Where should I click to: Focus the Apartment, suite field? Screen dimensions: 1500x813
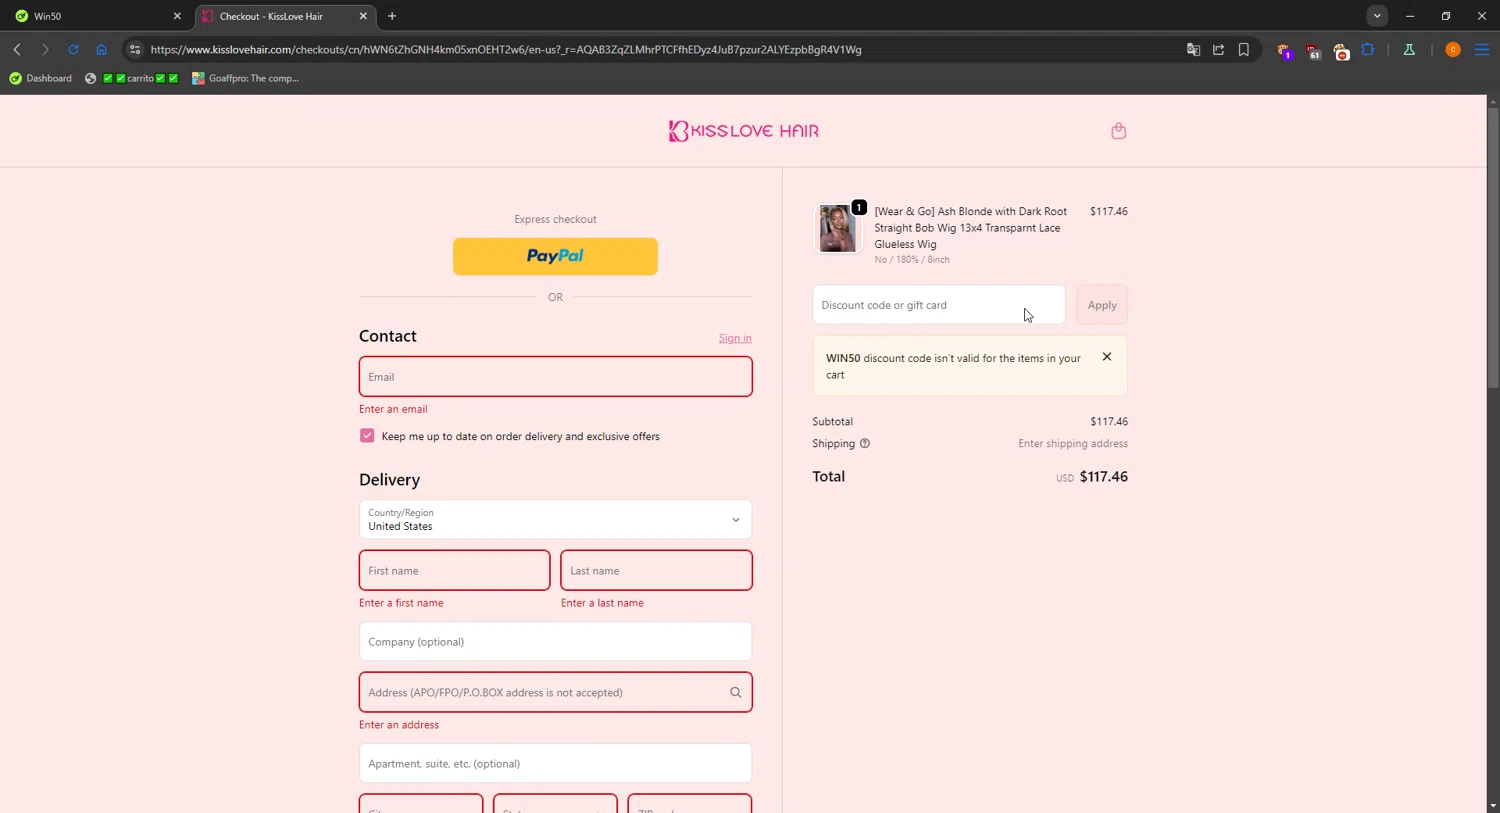click(x=555, y=763)
